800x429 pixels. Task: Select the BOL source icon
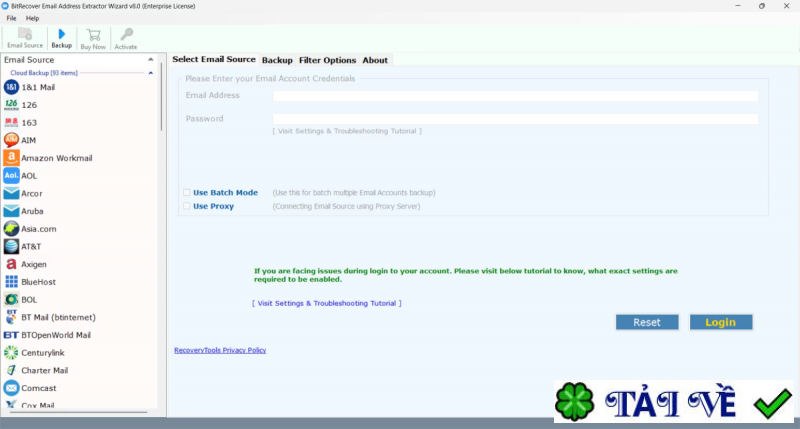(x=11, y=299)
